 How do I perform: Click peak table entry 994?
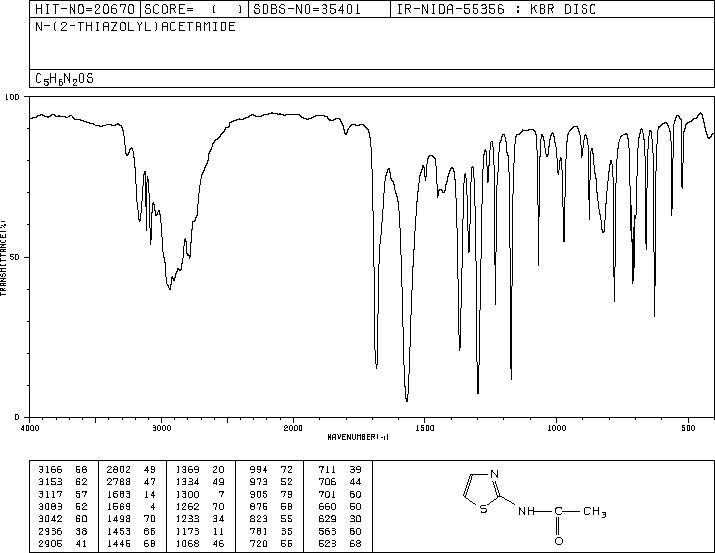259,470
